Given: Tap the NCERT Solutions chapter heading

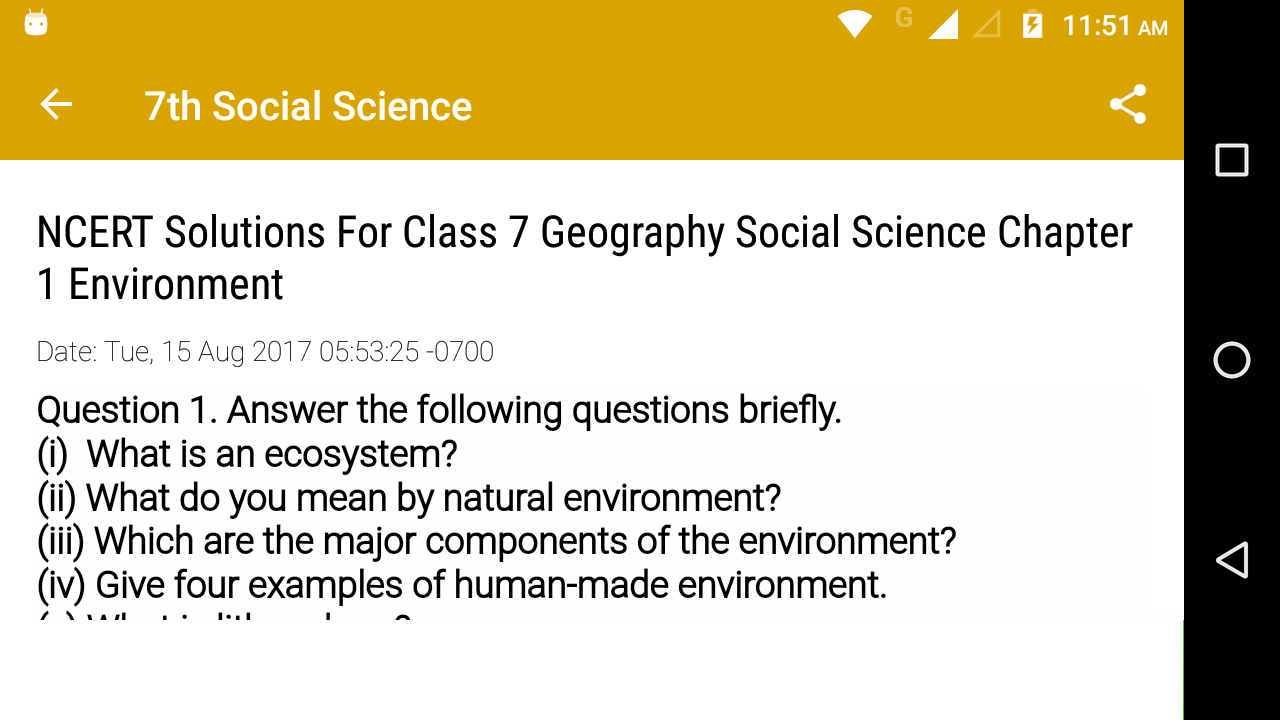Looking at the screenshot, I should coord(584,258).
